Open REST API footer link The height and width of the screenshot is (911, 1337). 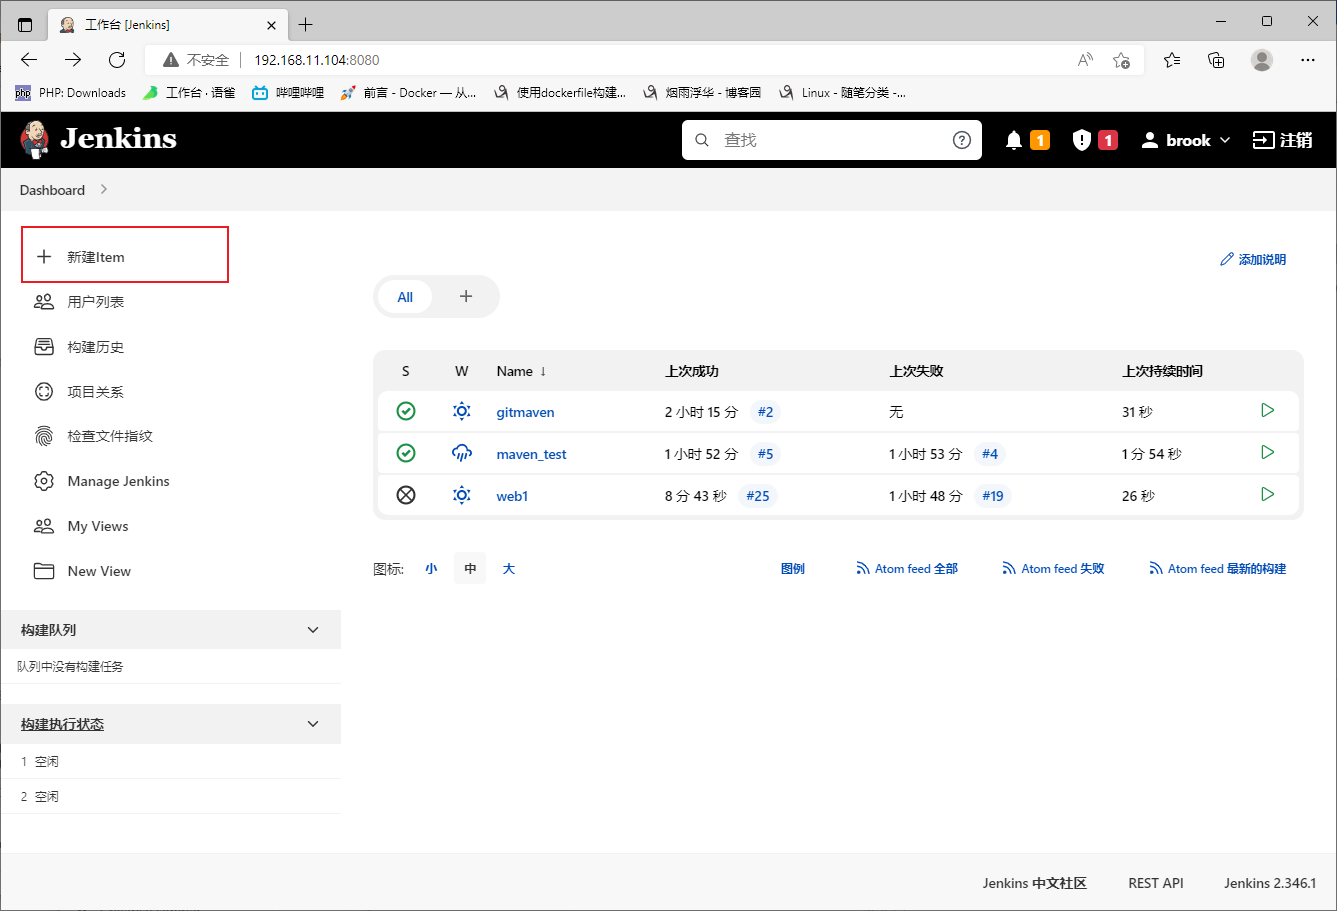[x=1156, y=883]
